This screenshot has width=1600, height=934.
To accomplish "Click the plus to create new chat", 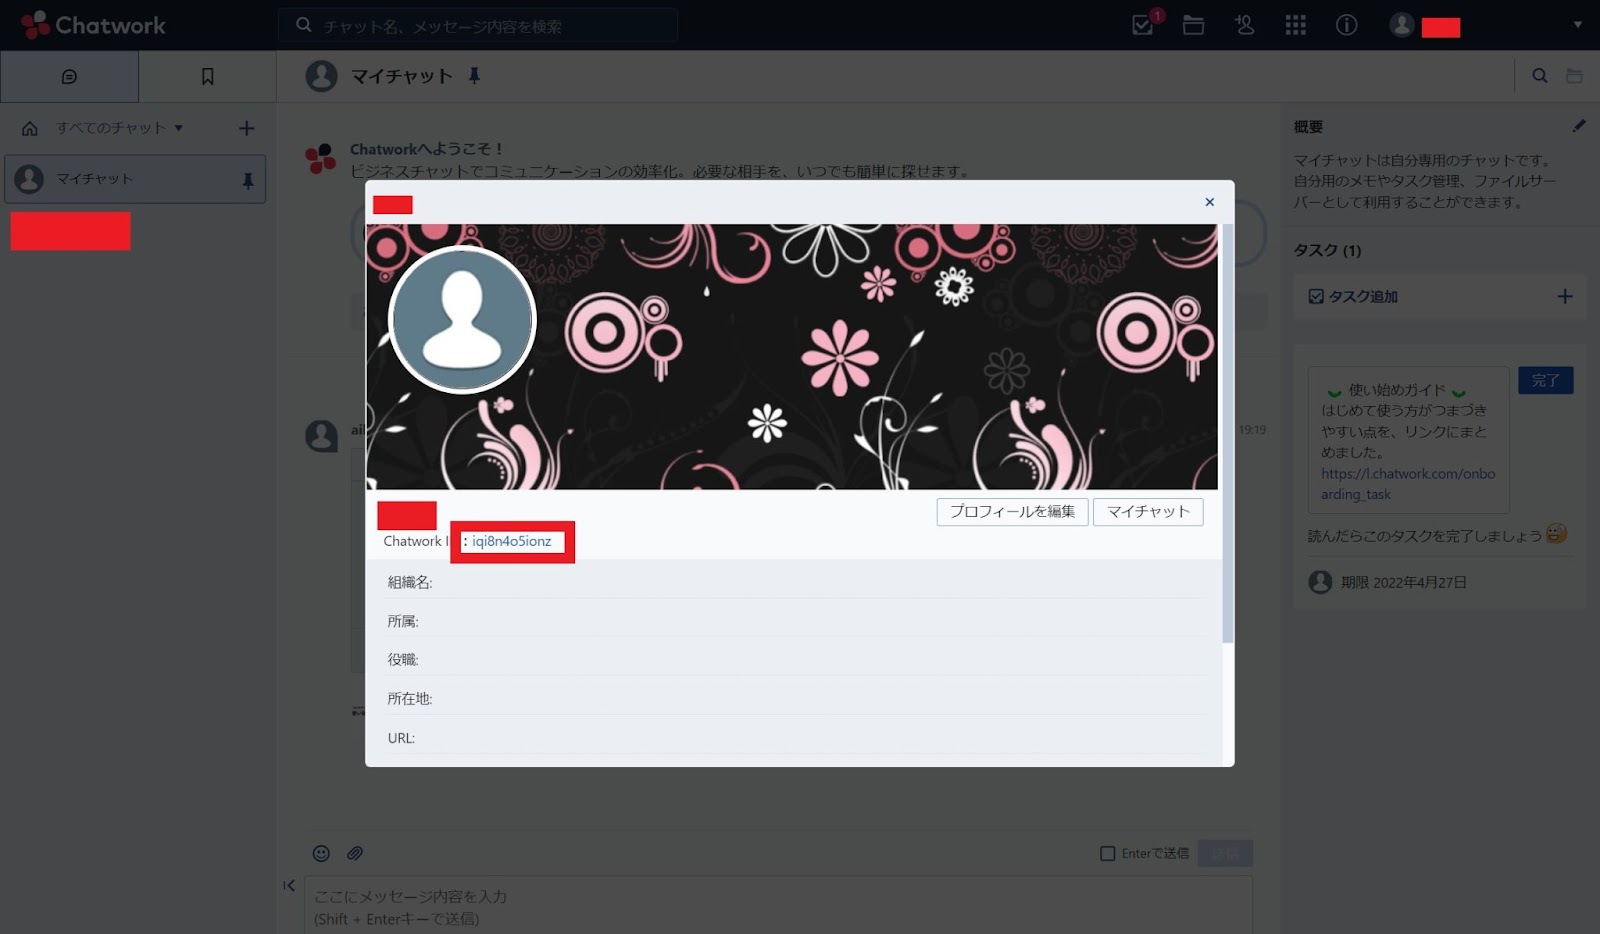I will pos(247,128).
